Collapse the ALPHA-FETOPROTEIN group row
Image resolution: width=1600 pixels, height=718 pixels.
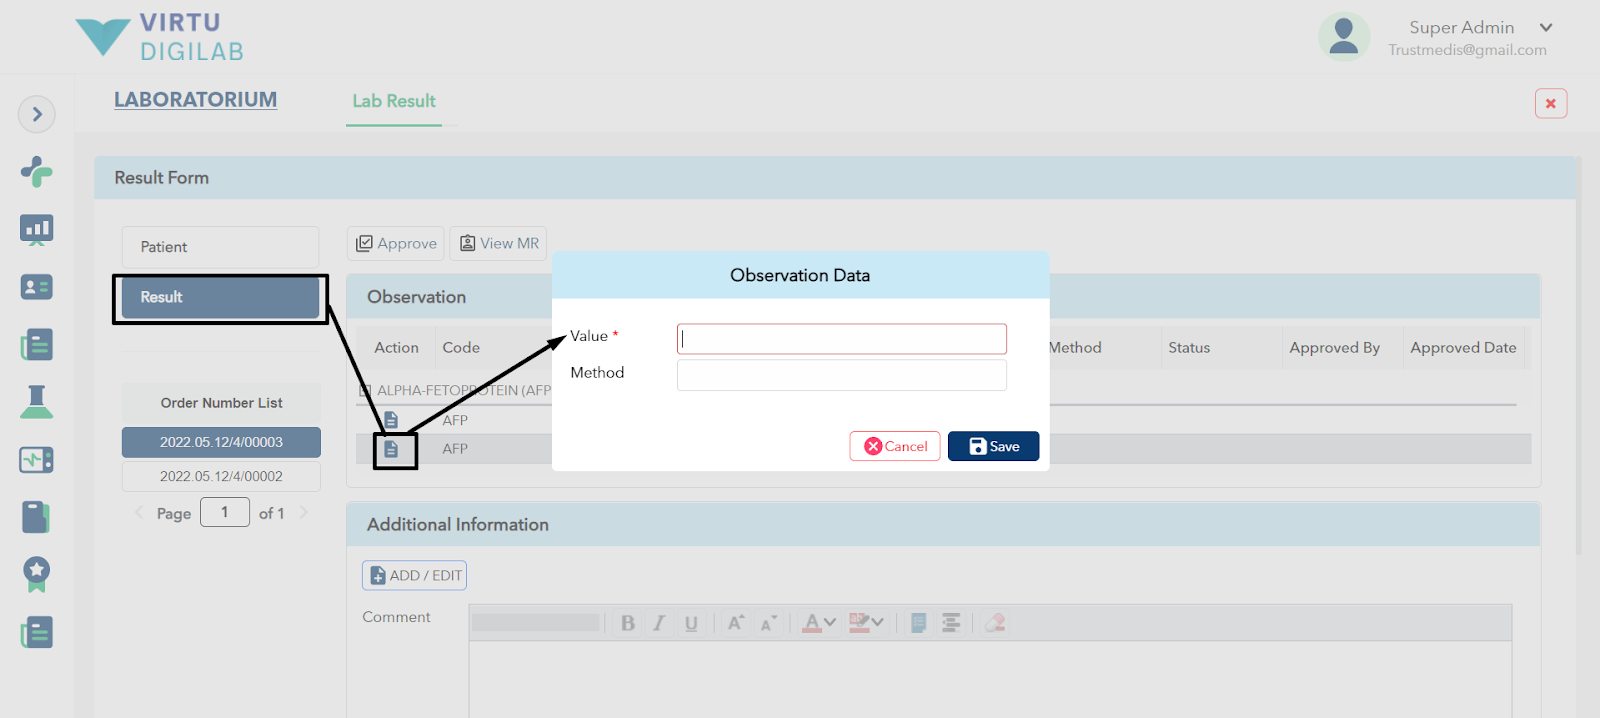365,390
